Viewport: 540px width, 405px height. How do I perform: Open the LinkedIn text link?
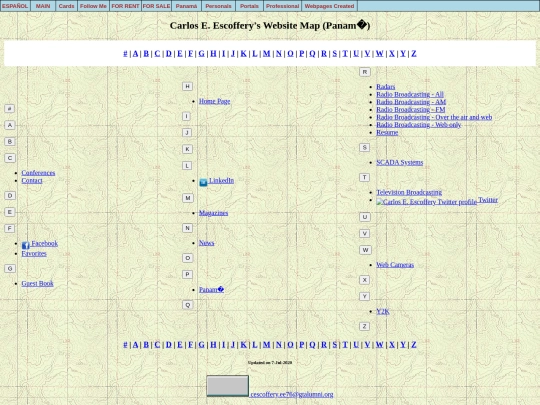point(221,180)
